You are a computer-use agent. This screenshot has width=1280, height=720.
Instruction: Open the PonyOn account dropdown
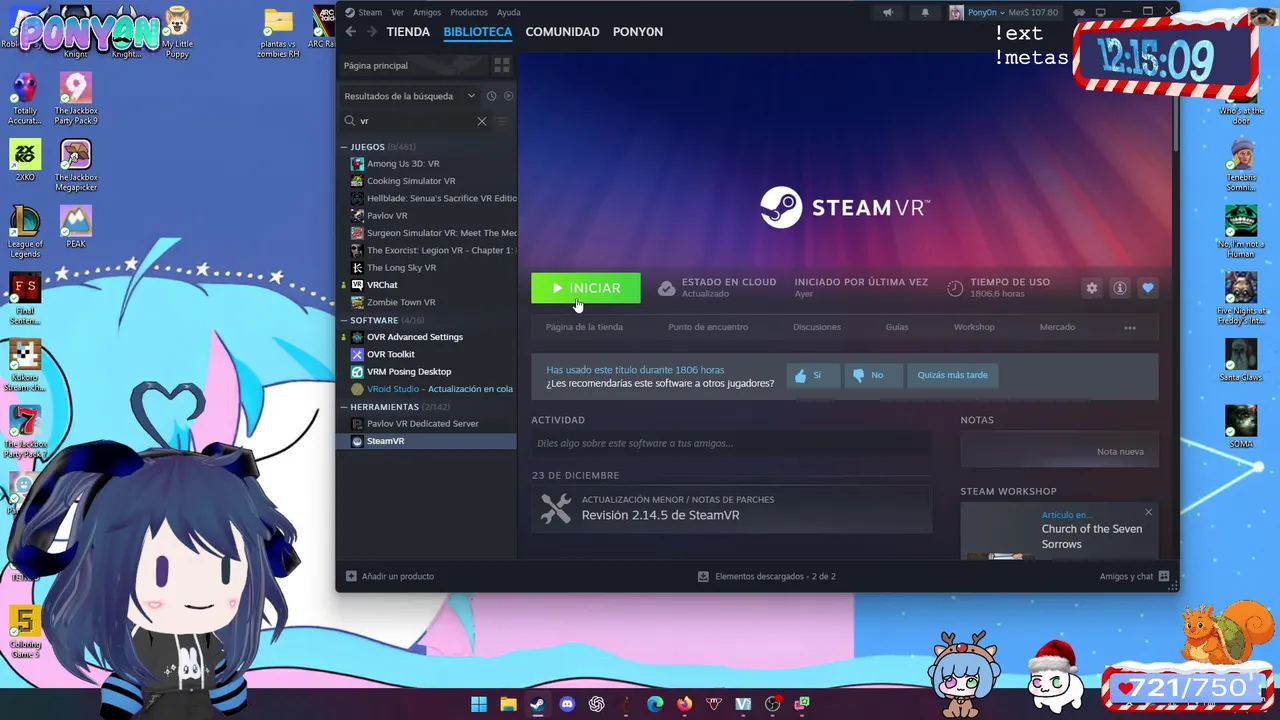1004,12
